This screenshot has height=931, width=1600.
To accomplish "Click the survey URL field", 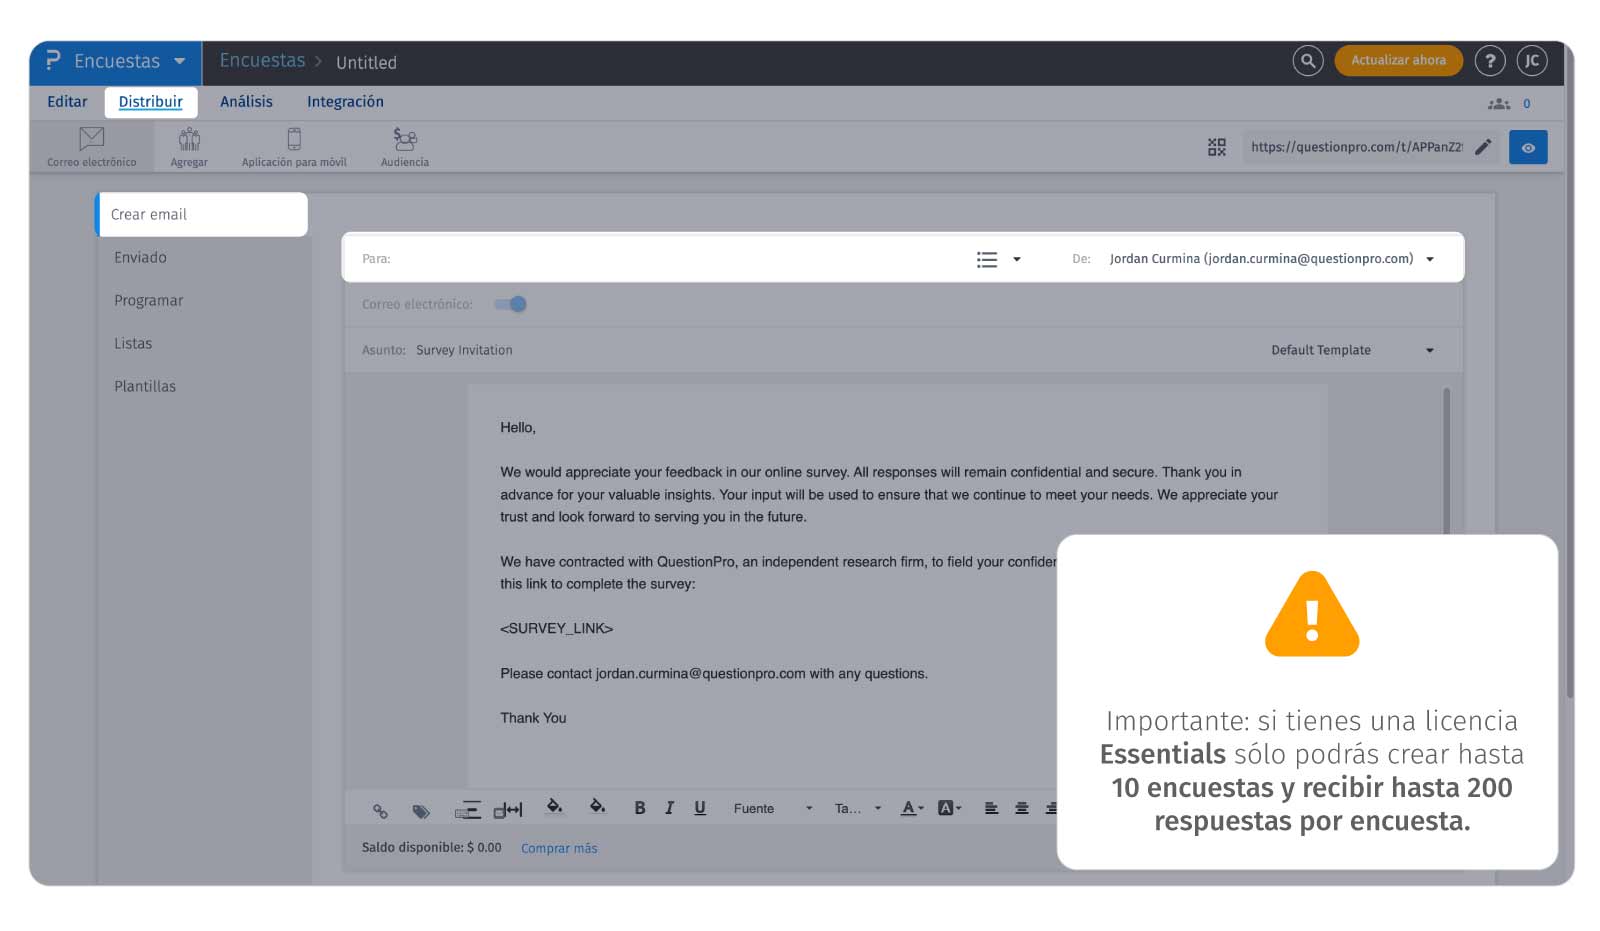I will point(1356,147).
